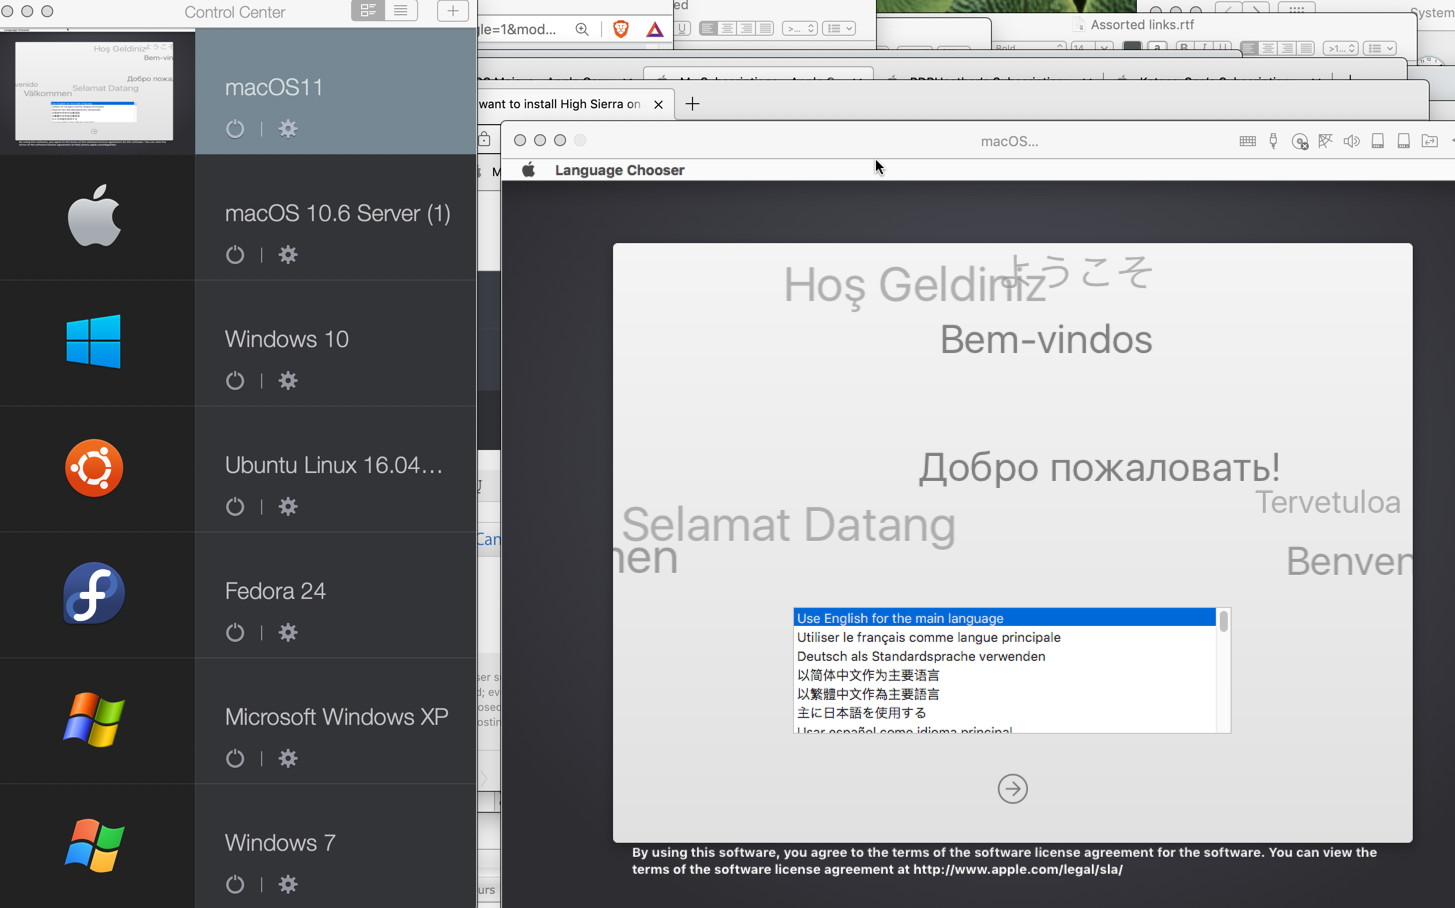
Task: Click the Assorted links.rtf window title
Action: (x=1142, y=25)
